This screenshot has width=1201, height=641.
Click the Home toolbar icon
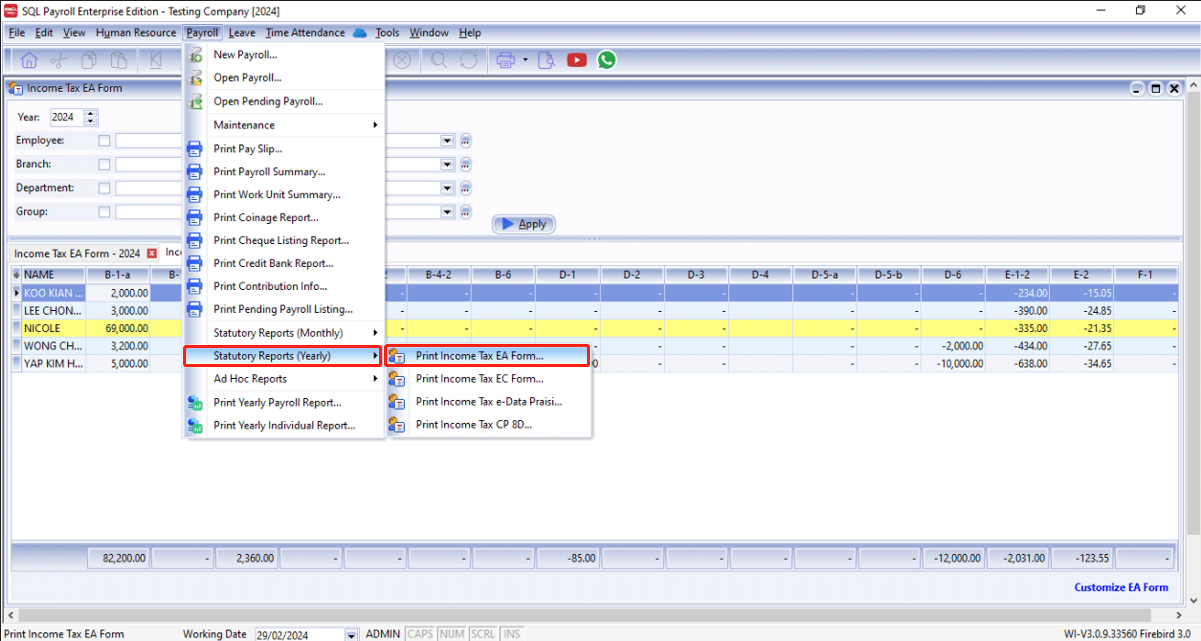[x=28, y=60]
